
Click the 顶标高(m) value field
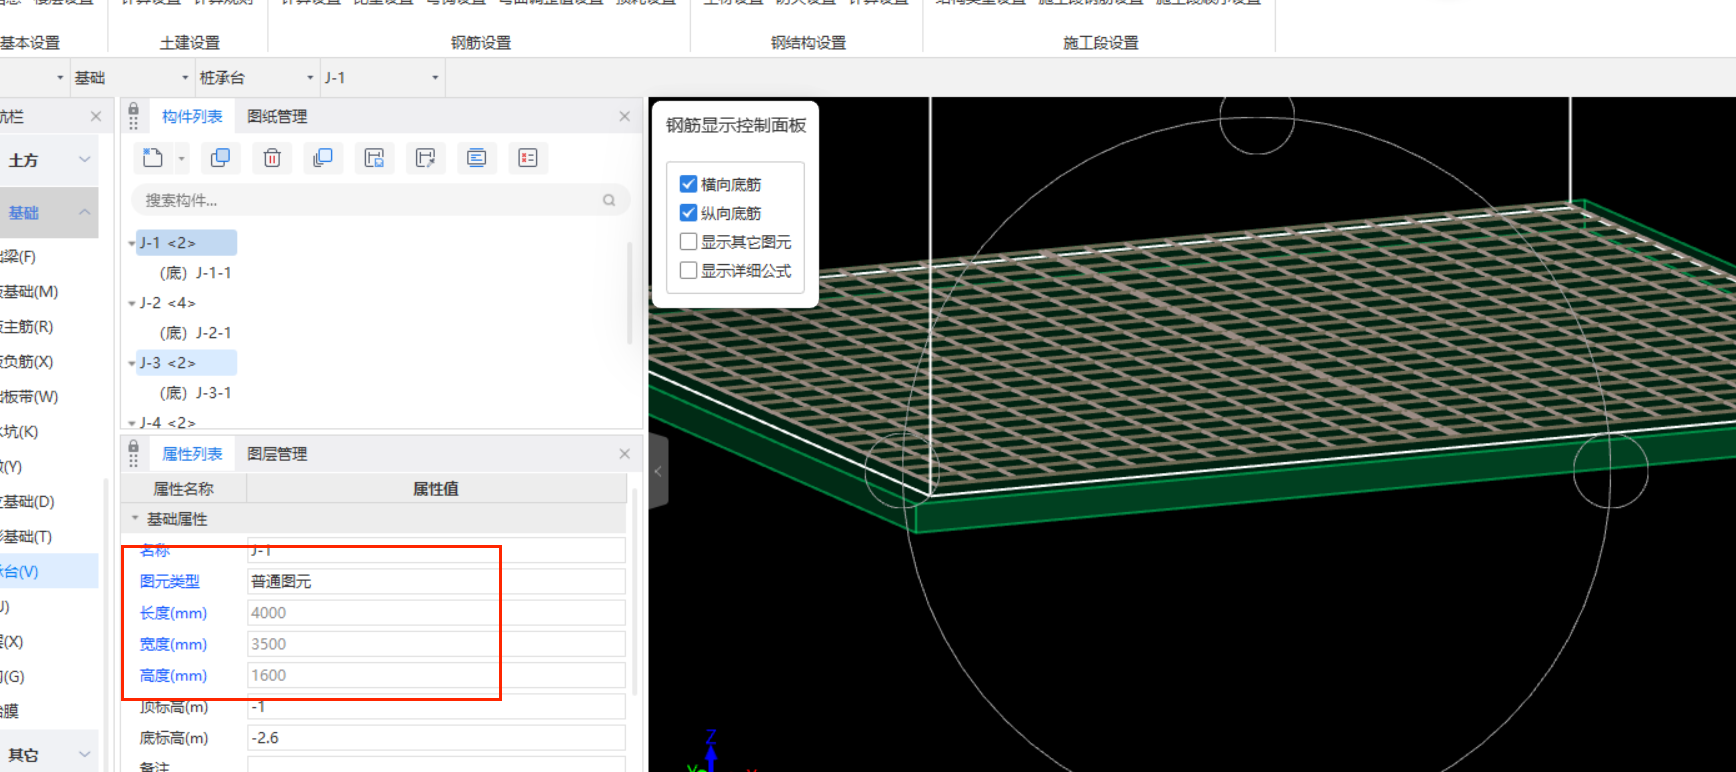point(436,706)
